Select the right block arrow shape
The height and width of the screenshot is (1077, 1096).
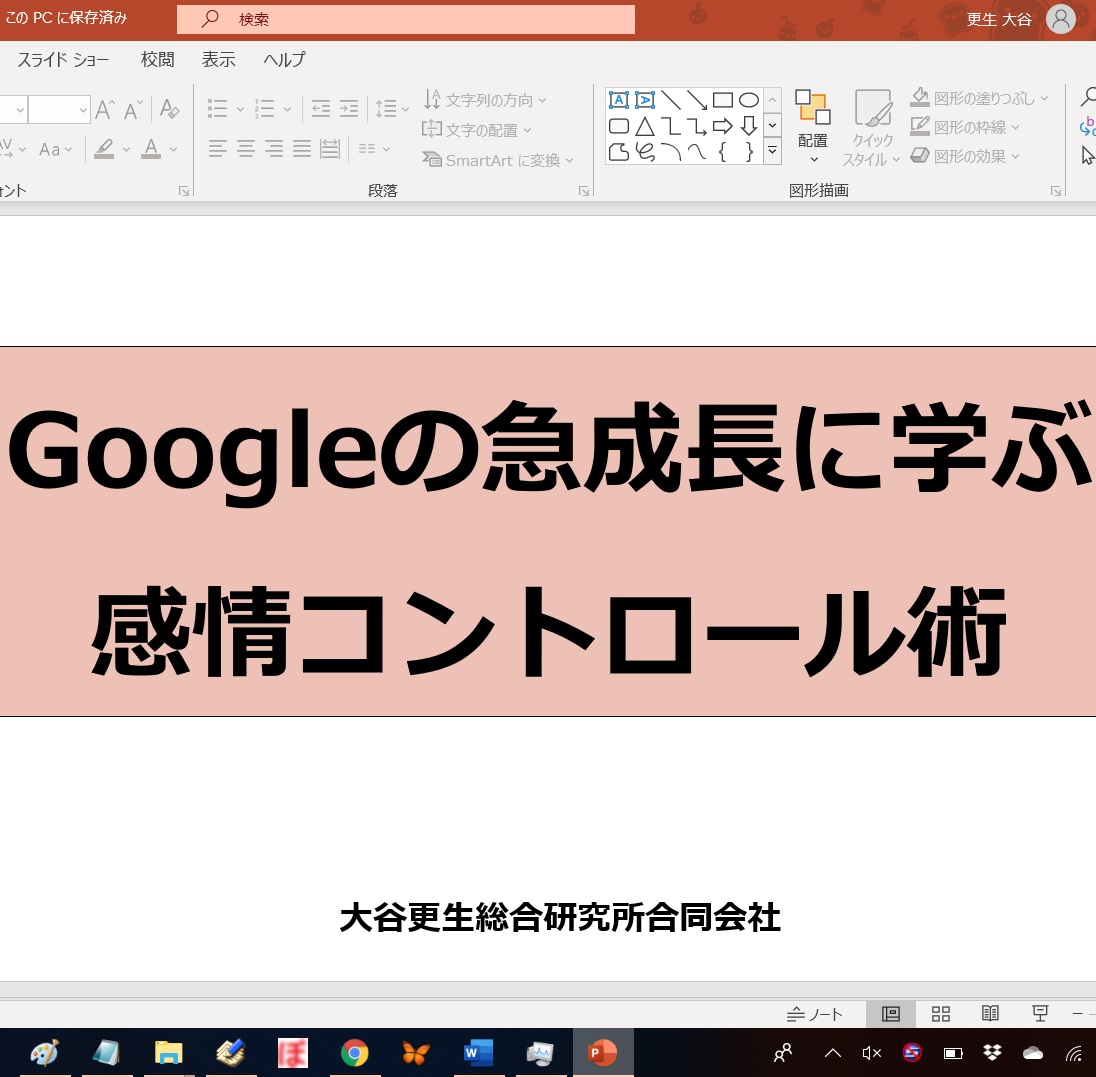tap(723, 126)
